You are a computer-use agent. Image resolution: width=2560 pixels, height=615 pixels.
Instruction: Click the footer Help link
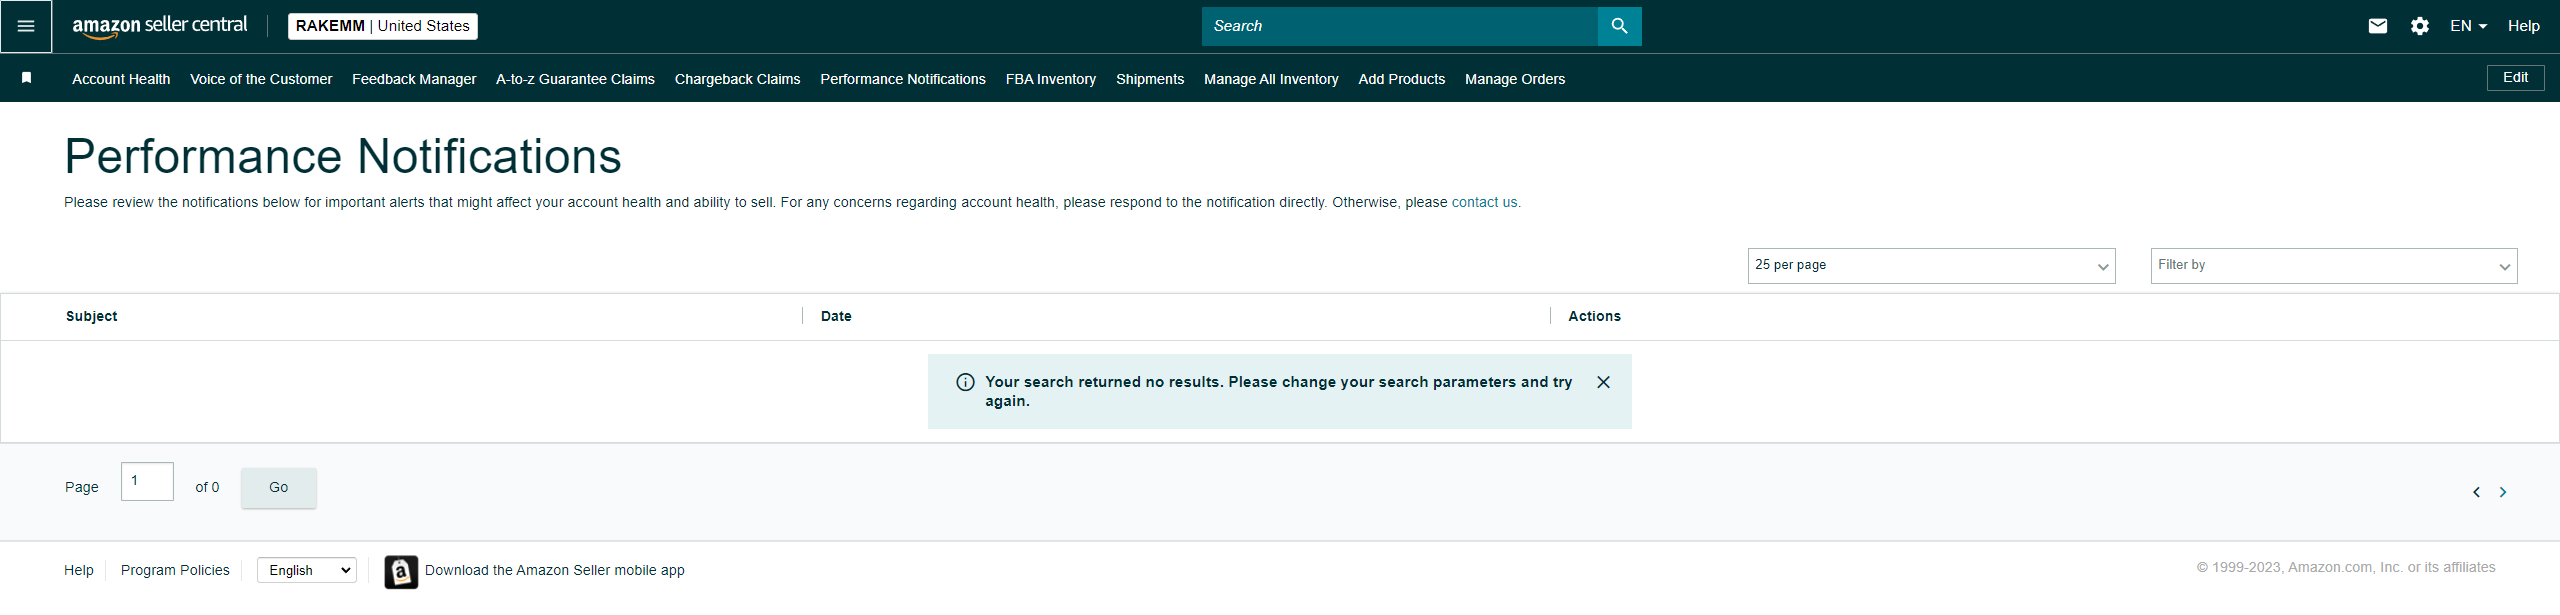[79, 570]
